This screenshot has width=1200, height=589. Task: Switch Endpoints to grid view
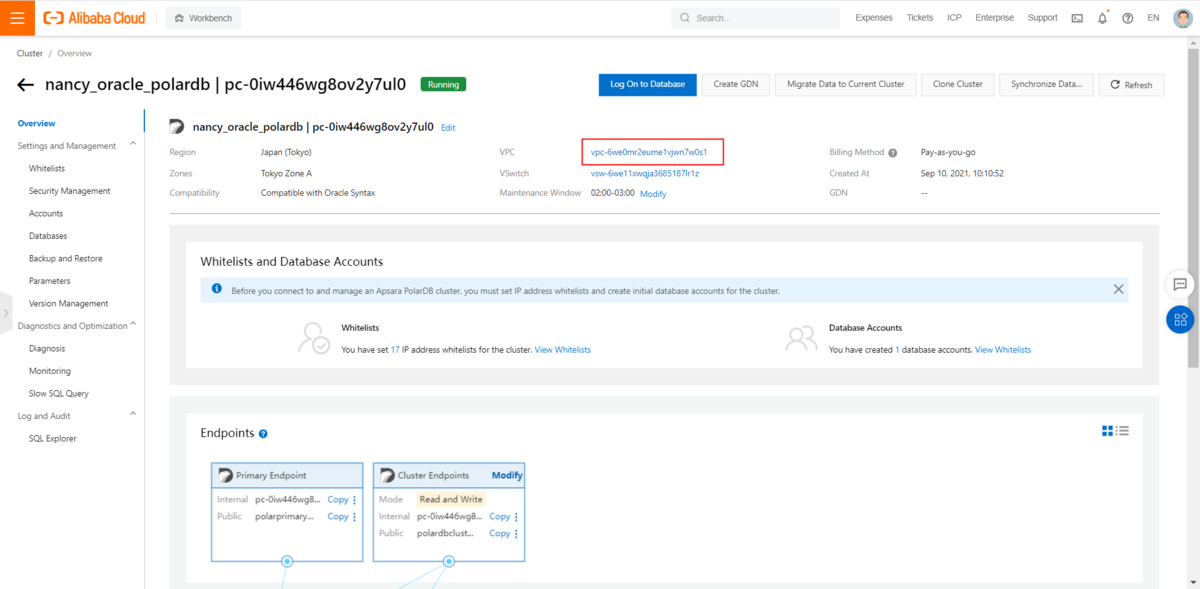click(1107, 431)
